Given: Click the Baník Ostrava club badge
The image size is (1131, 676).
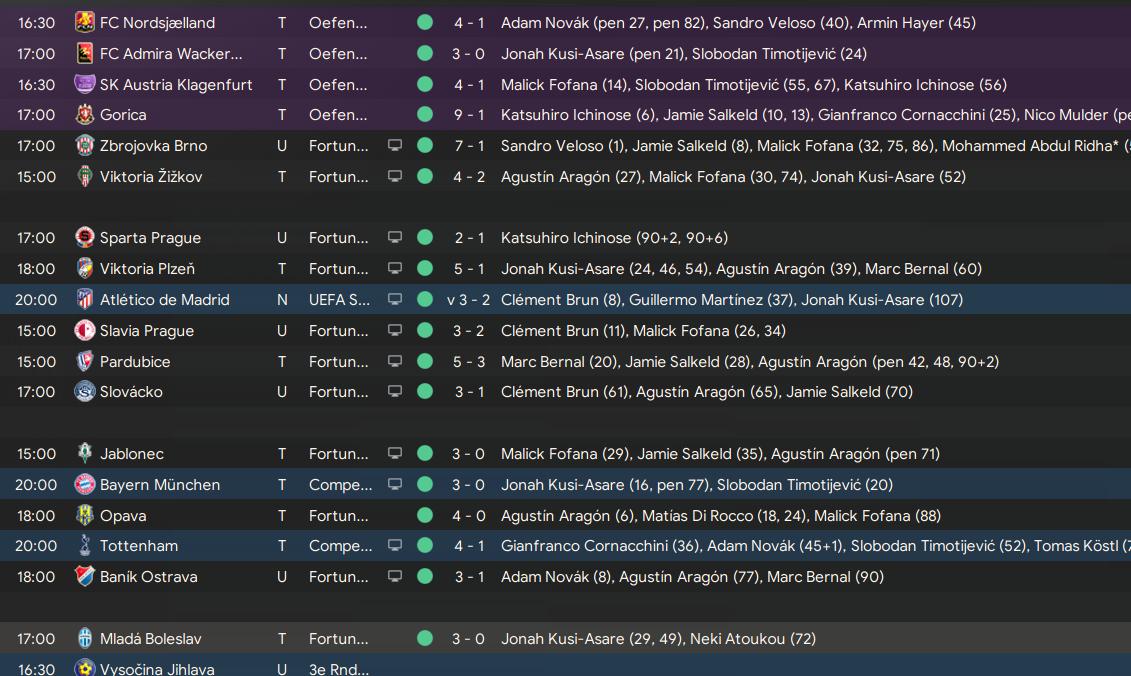Looking at the screenshot, I should 84,576.
